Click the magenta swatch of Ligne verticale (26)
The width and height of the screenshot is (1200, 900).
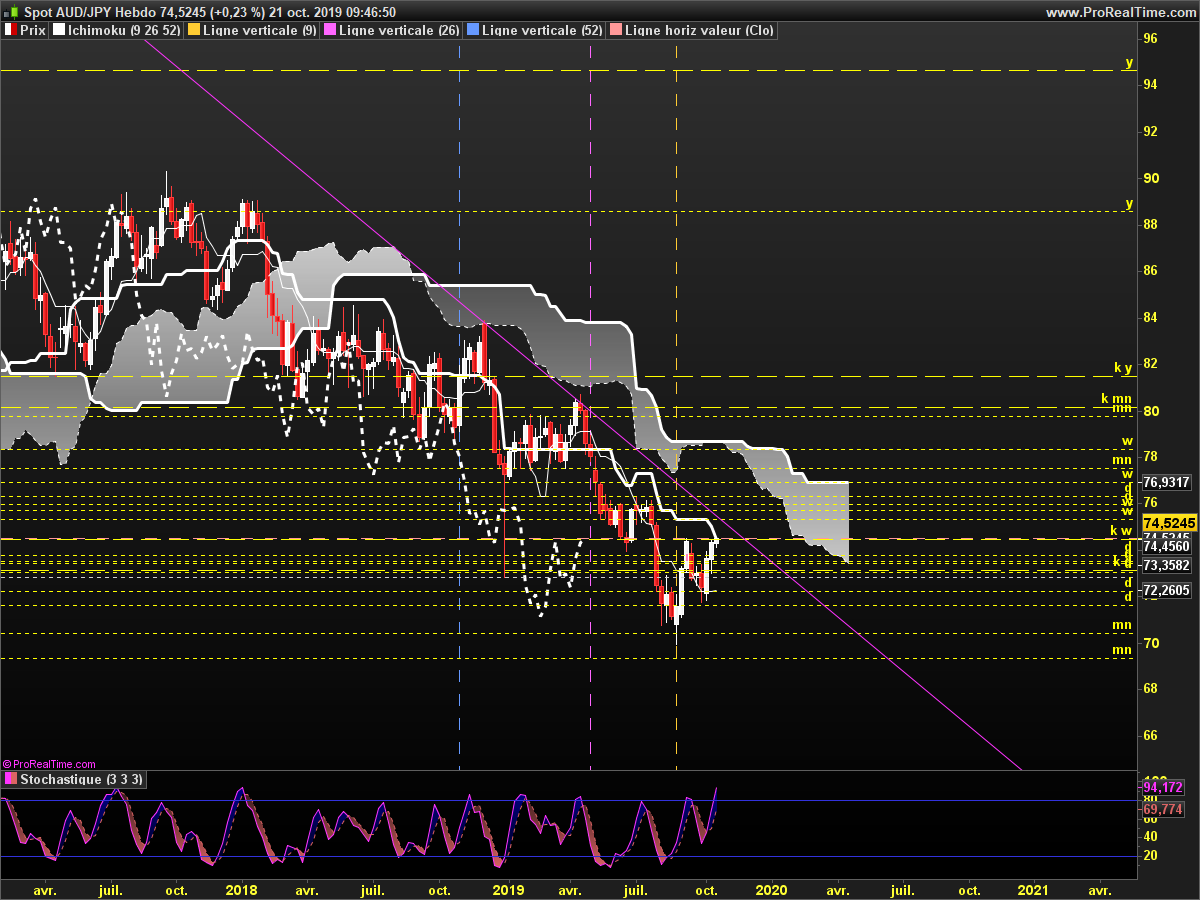(x=331, y=31)
